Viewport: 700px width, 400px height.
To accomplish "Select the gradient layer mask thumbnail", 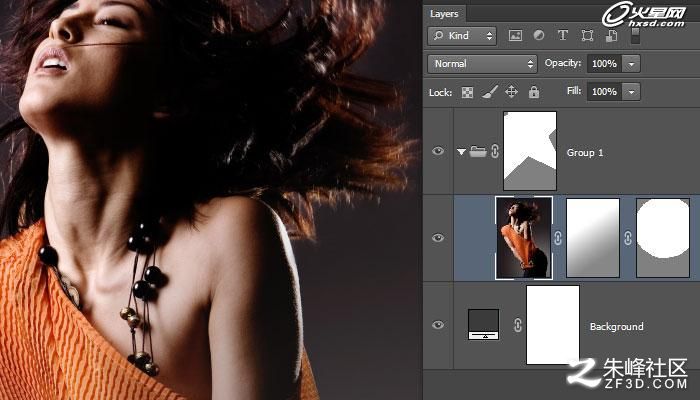I will coord(593,238).
